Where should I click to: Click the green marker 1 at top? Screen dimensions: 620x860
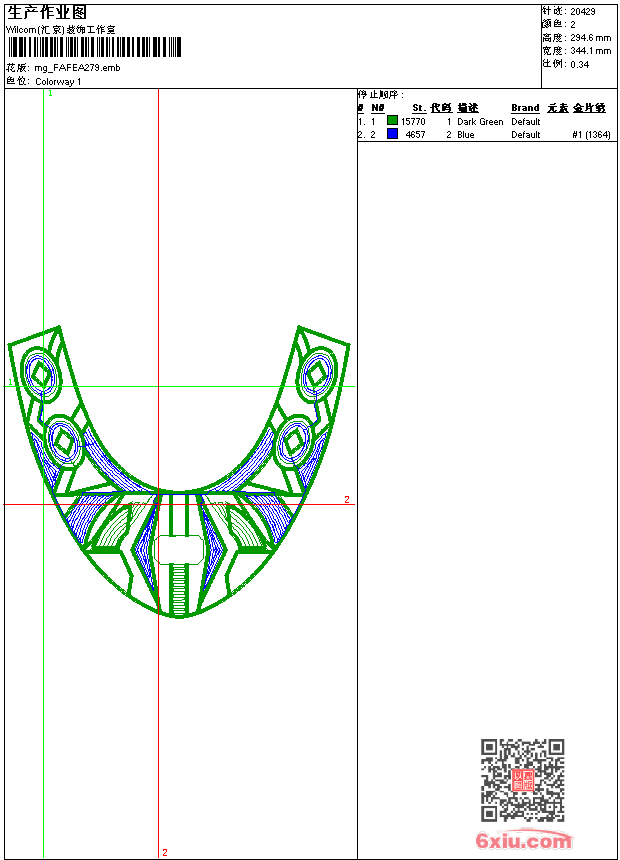click(50, 93)
